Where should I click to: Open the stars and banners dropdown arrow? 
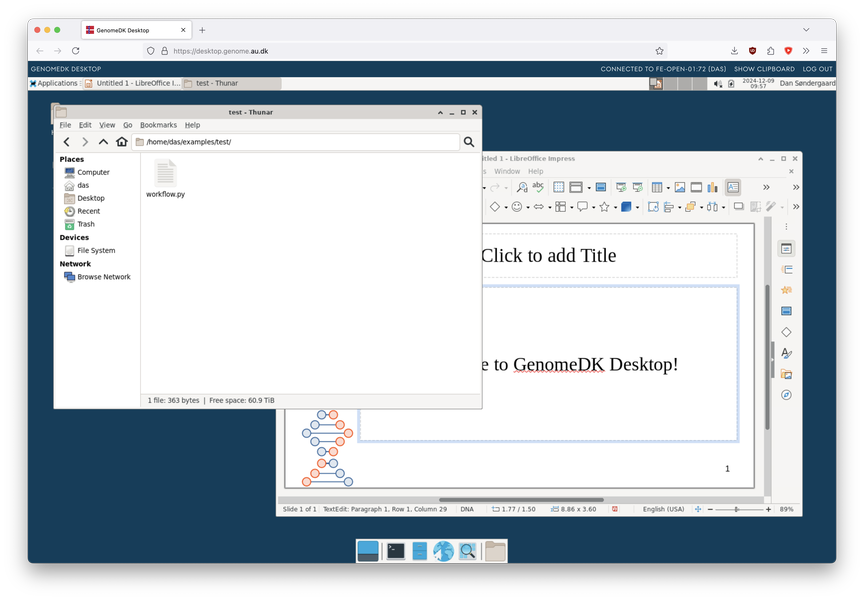coord(615,208)
